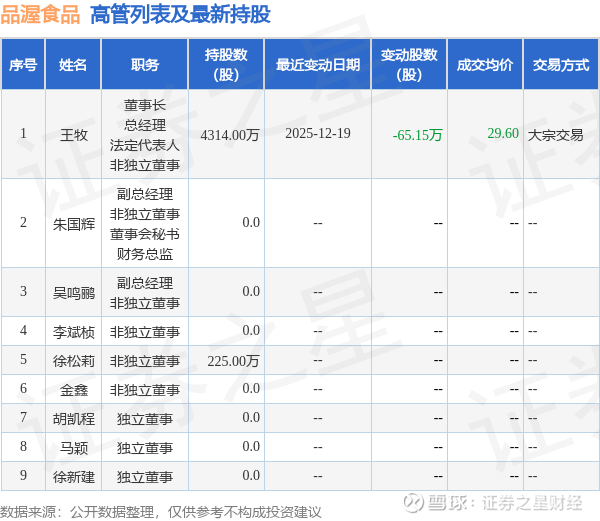Click the 证券之星财经 source label
Screen dimensions: 600x521
tap(532, 503)
